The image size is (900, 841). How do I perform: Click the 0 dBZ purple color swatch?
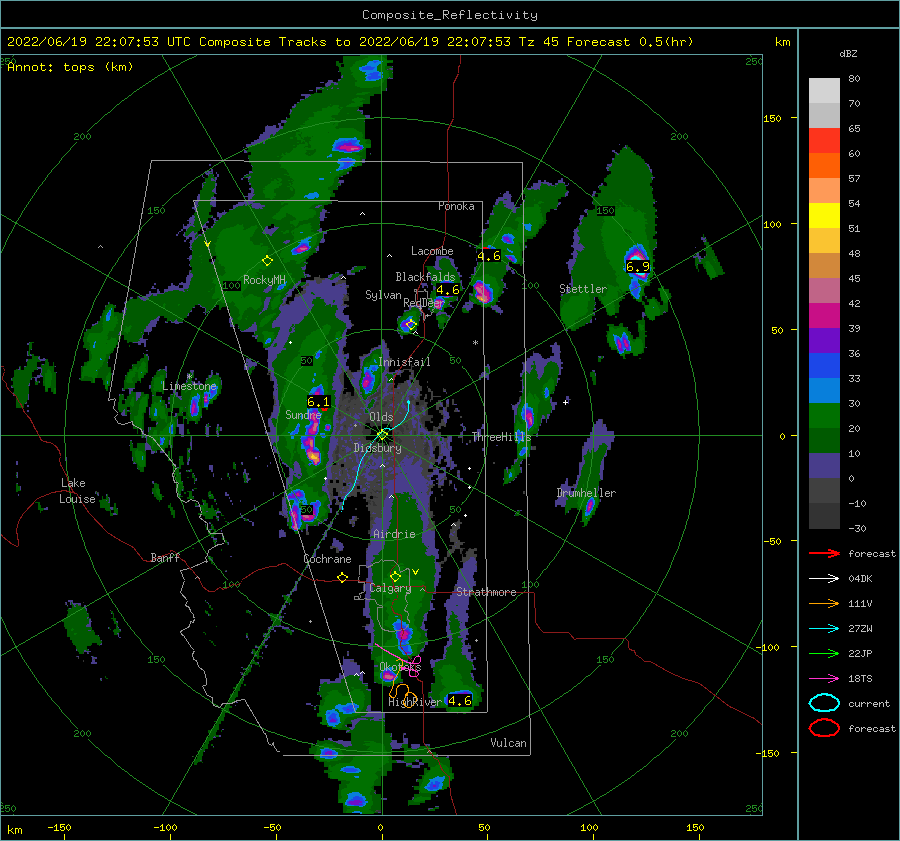824,466
